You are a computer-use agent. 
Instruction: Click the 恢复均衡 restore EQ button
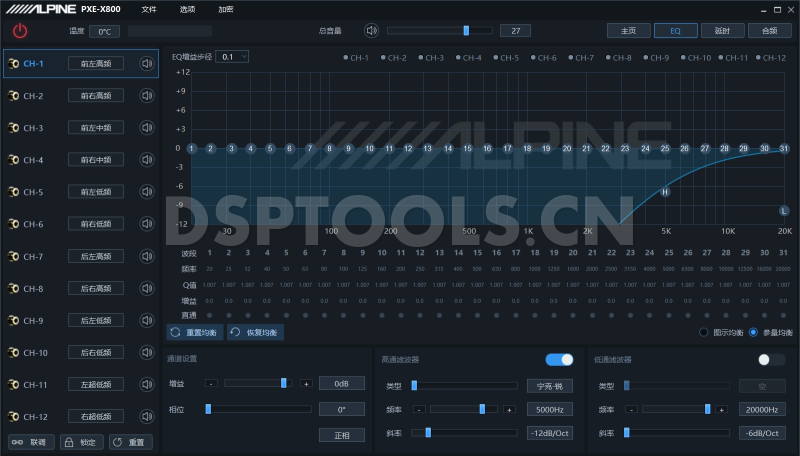pyautogui.click(x=255, y=333)
